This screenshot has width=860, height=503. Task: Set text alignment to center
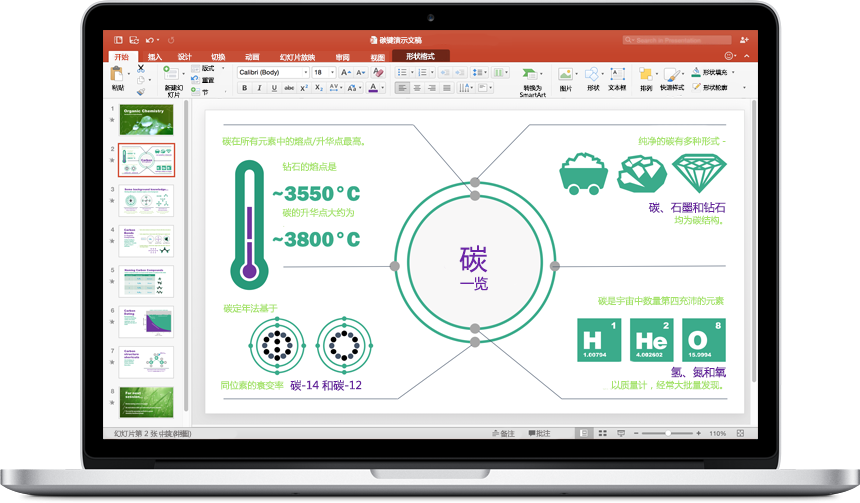[417, 88]
